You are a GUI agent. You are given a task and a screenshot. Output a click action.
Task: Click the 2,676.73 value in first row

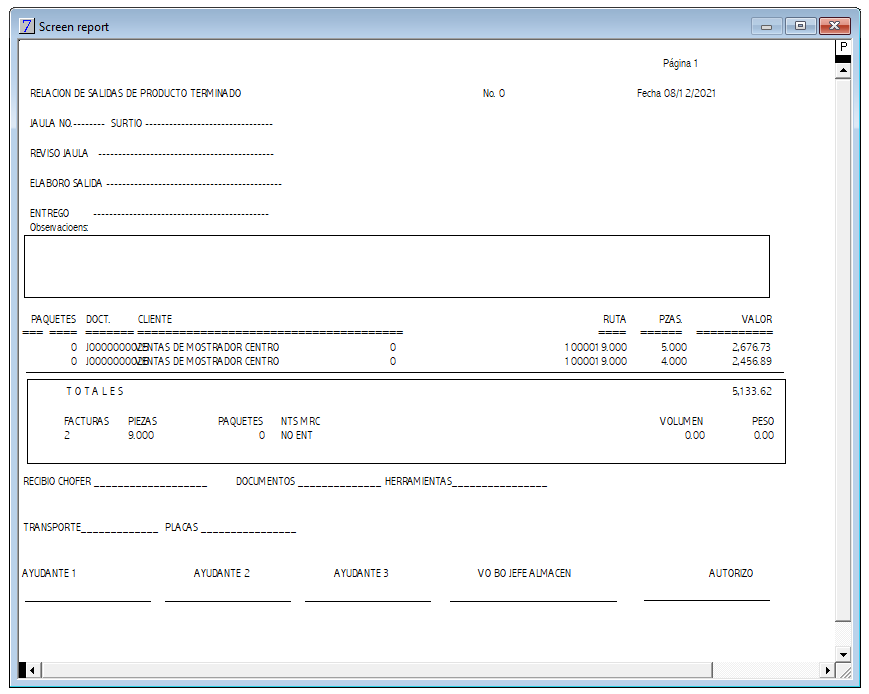click(751, 347)
